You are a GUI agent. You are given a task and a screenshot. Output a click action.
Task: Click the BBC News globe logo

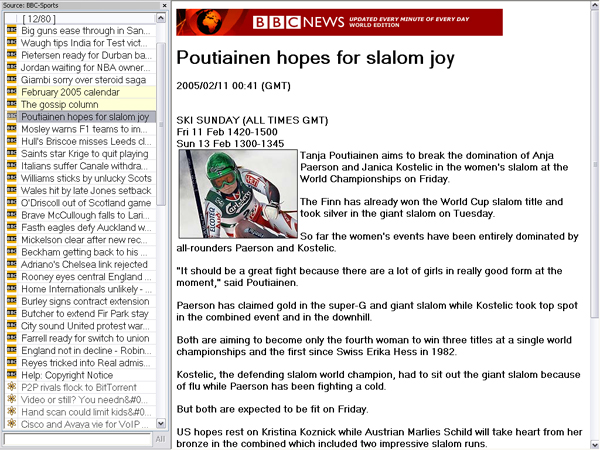coord(209,22)
